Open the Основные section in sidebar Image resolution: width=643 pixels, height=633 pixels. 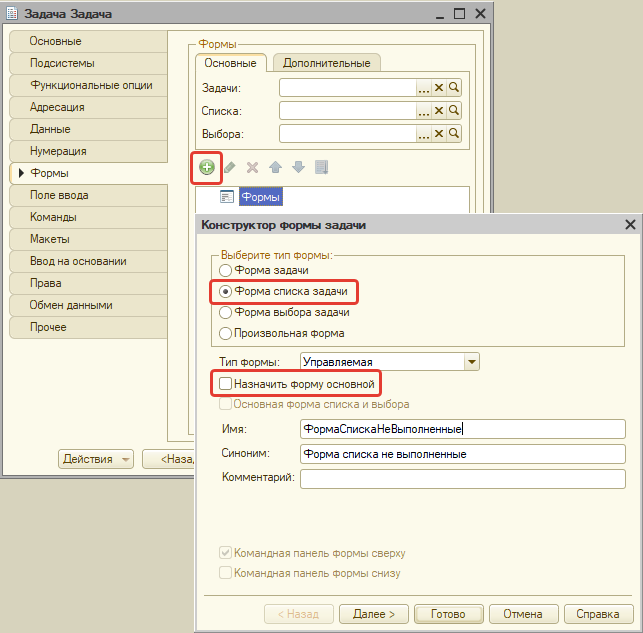tap(88, 41)
